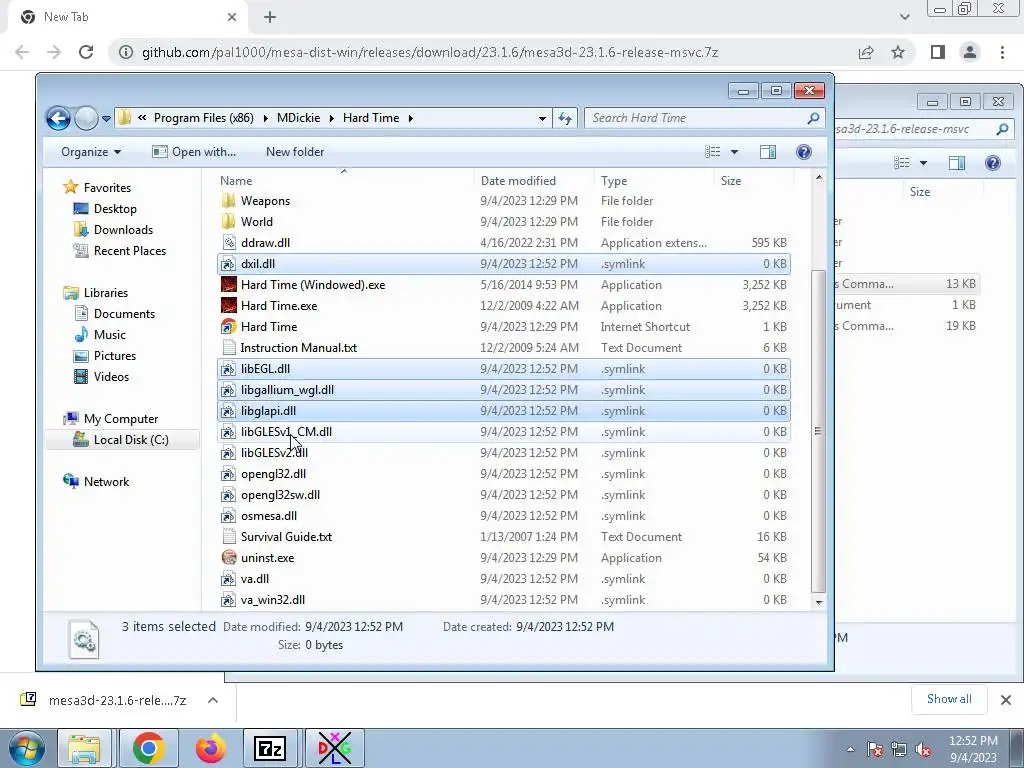Screen dimensions: 1024x768
Task: Select opengl32.dll icon
Action: tap(229, 474)
